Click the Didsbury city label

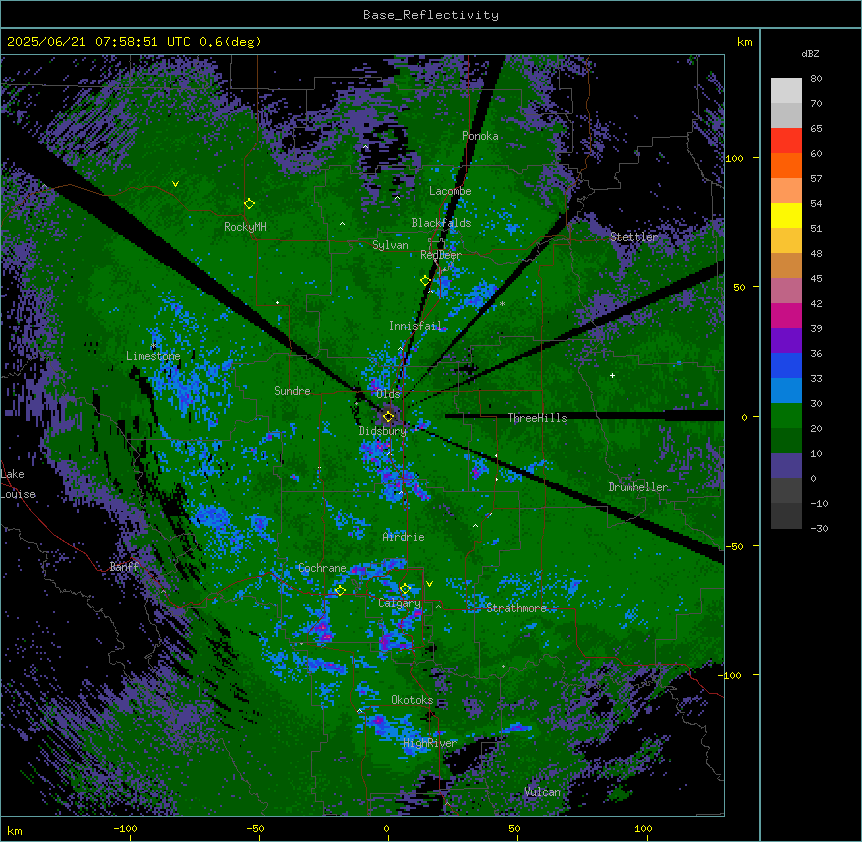383,431
